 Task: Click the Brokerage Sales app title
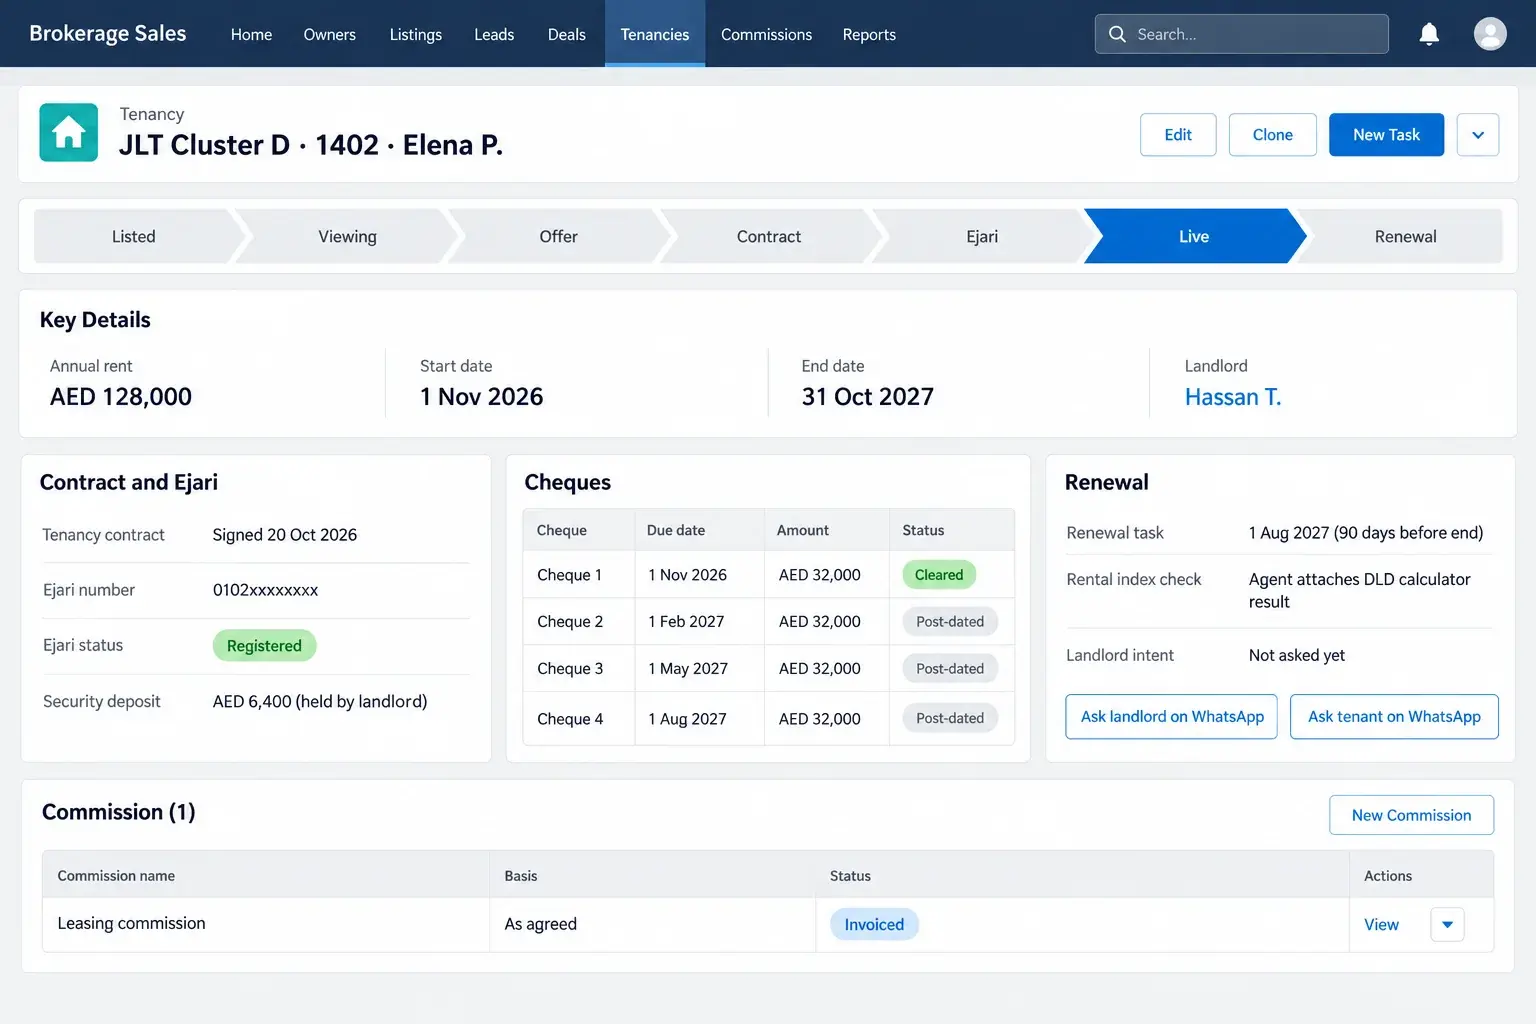click(108, 33)
